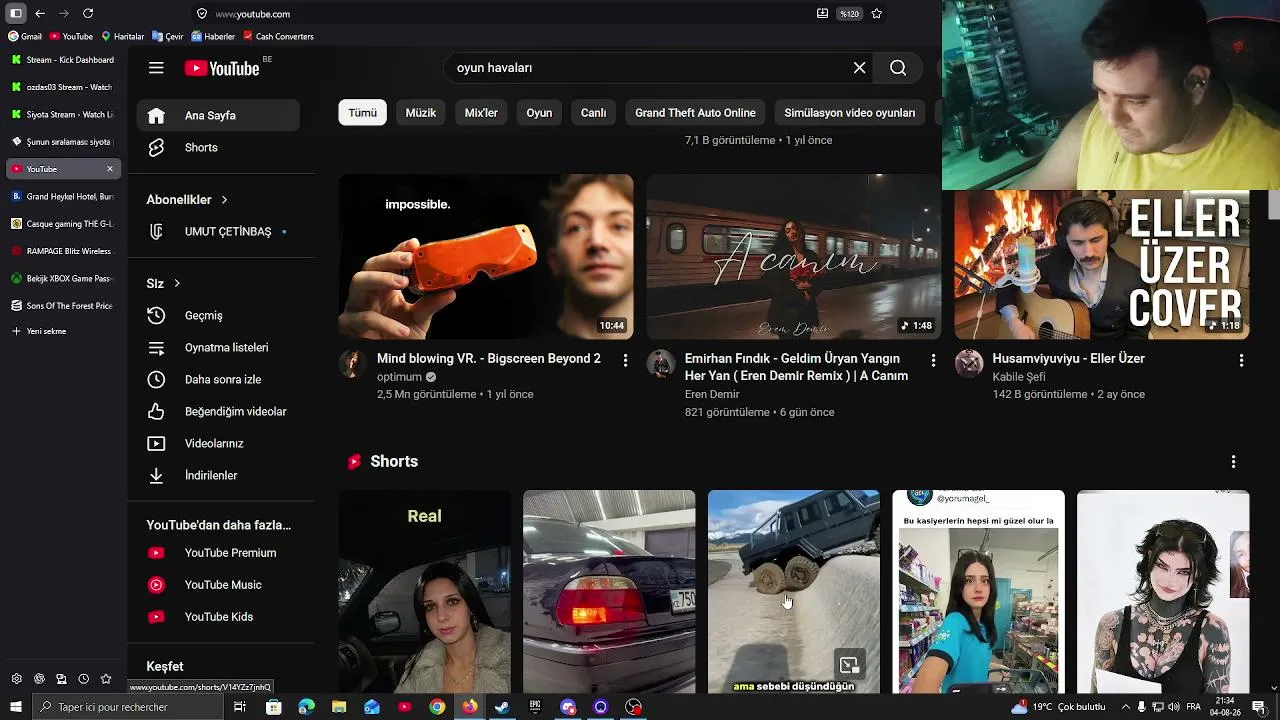
Task: Open the Husamviyuviyu - Eller Üzer title
Action: pos(1069,358)
